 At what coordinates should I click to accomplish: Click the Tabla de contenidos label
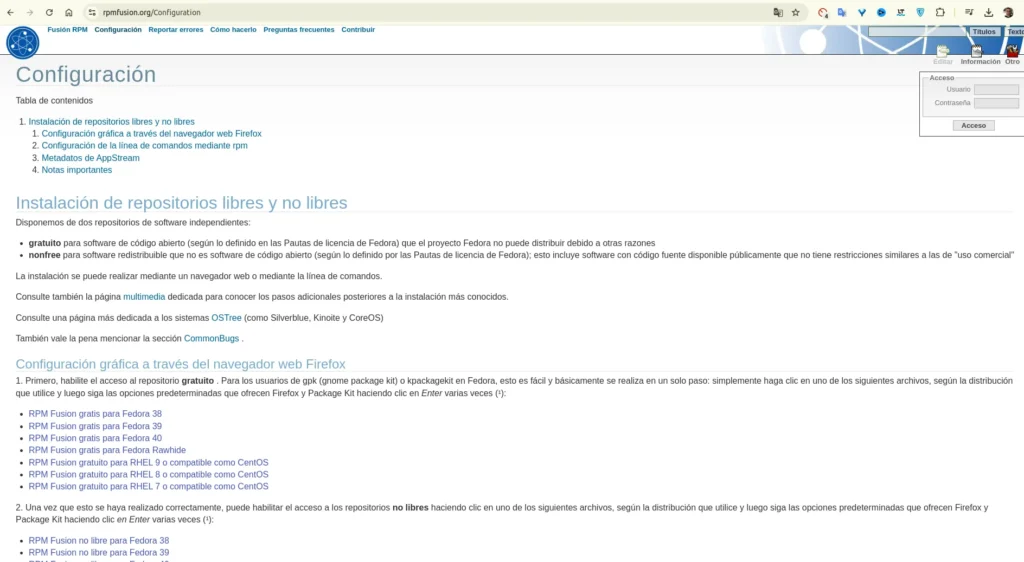tap(54, 101)
